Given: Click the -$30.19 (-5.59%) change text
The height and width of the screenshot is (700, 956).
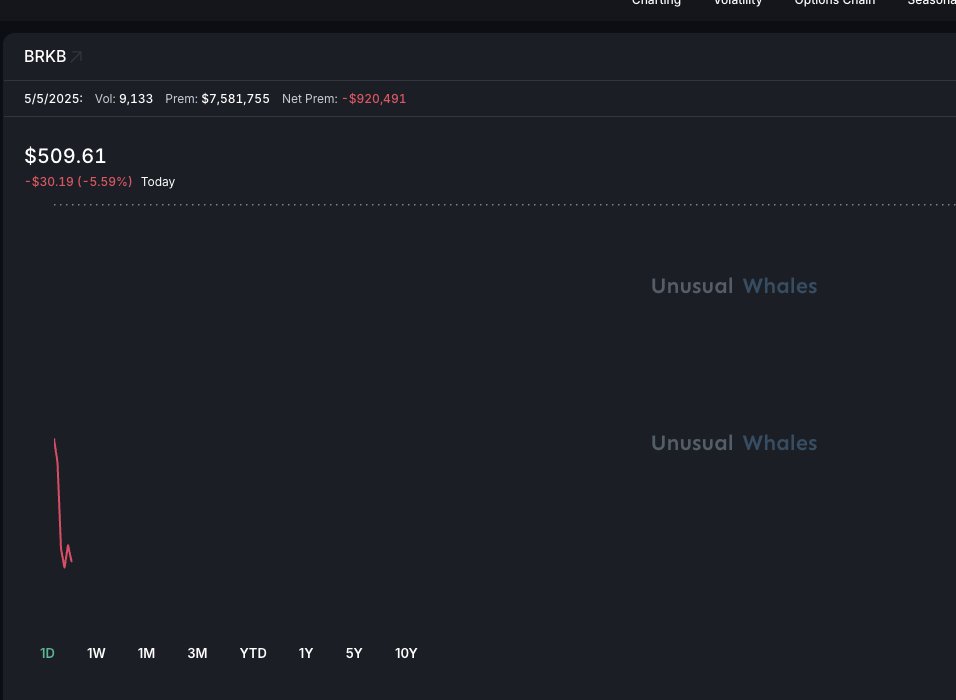Looking at the screenshot, I should pyautogui.click(x=79, y=182).
